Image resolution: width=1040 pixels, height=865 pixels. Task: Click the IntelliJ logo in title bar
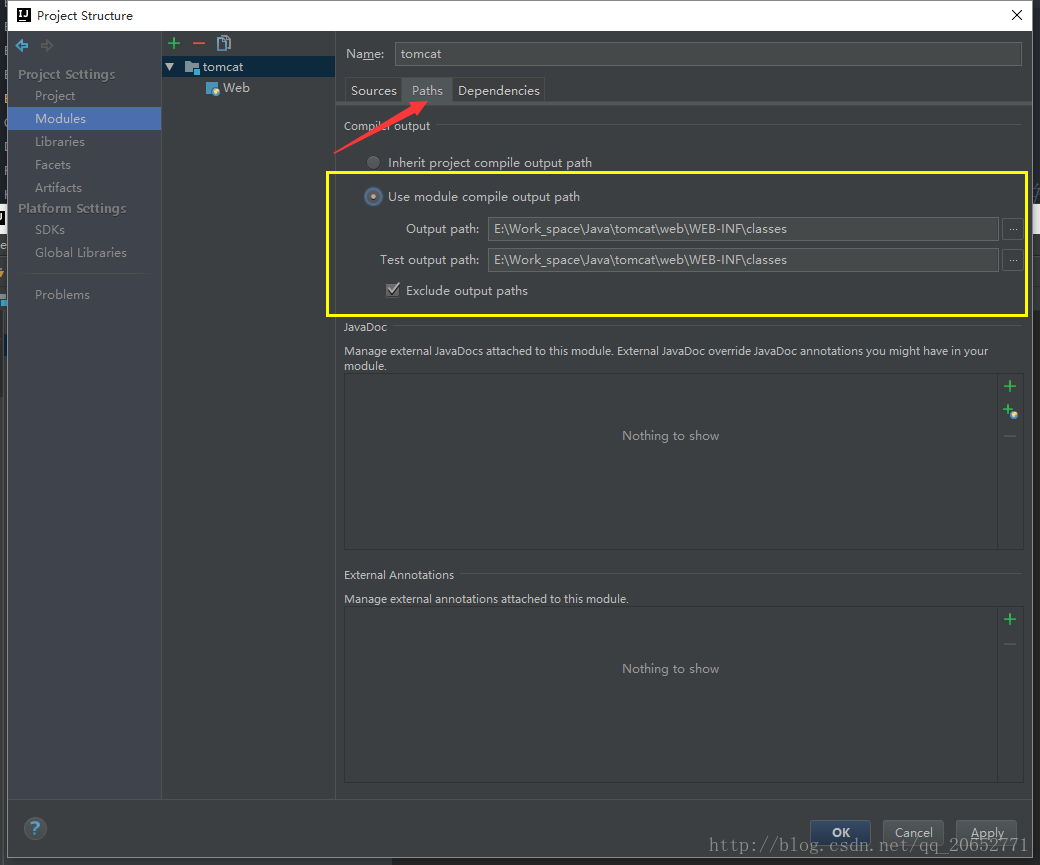tap(24, 15)
